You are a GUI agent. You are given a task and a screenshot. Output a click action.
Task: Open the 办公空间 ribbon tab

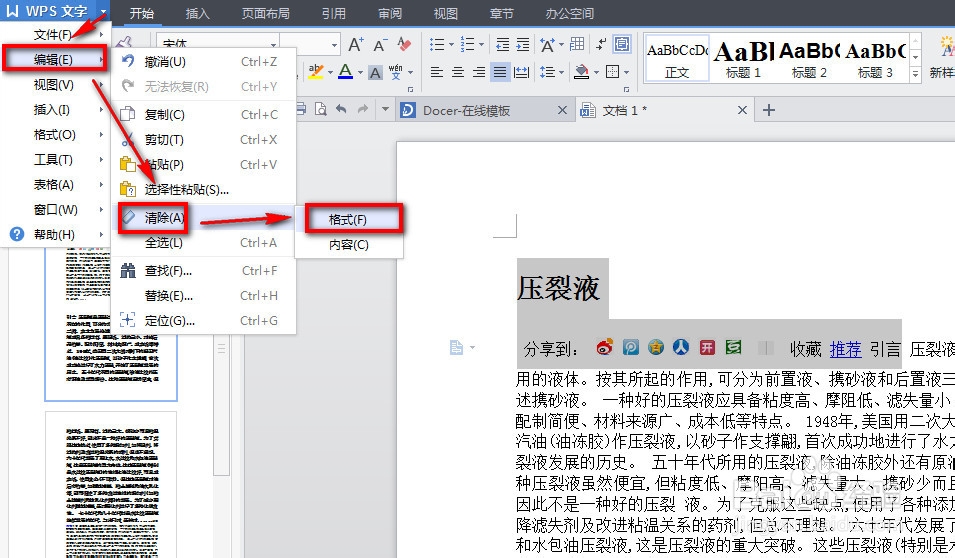tap(569, 13)
